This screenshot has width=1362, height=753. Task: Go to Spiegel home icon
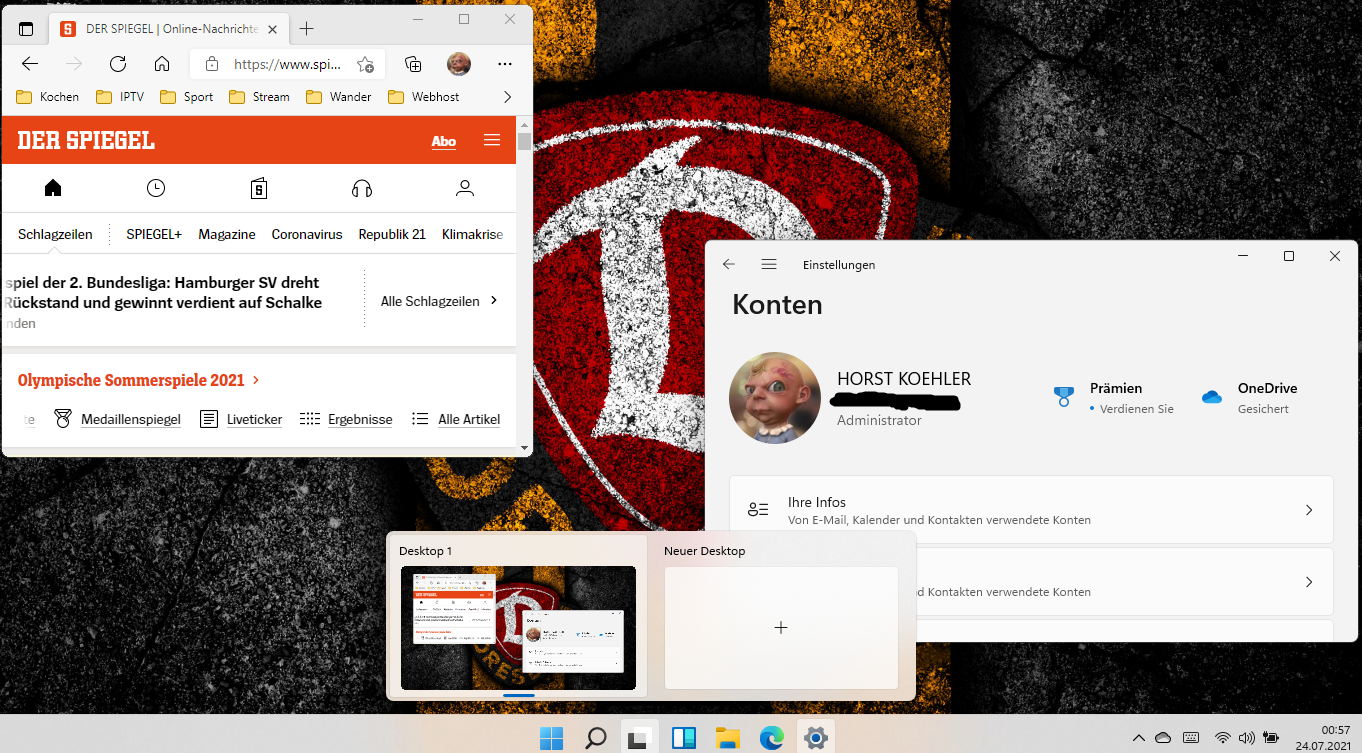53,188
